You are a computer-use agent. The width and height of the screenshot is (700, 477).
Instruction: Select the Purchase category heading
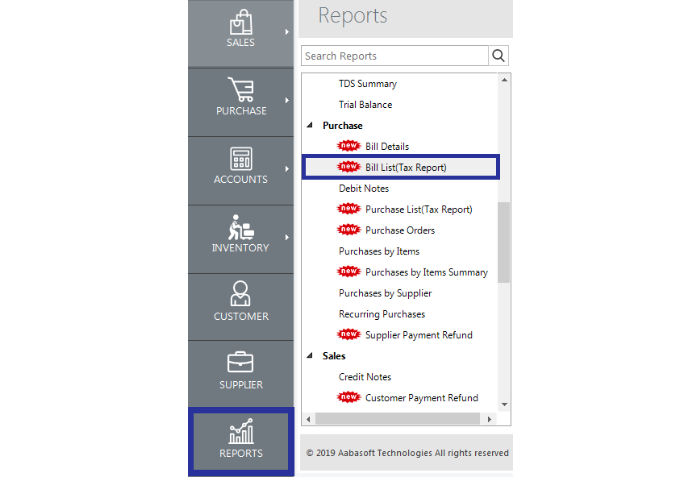(x=342, y=126)
